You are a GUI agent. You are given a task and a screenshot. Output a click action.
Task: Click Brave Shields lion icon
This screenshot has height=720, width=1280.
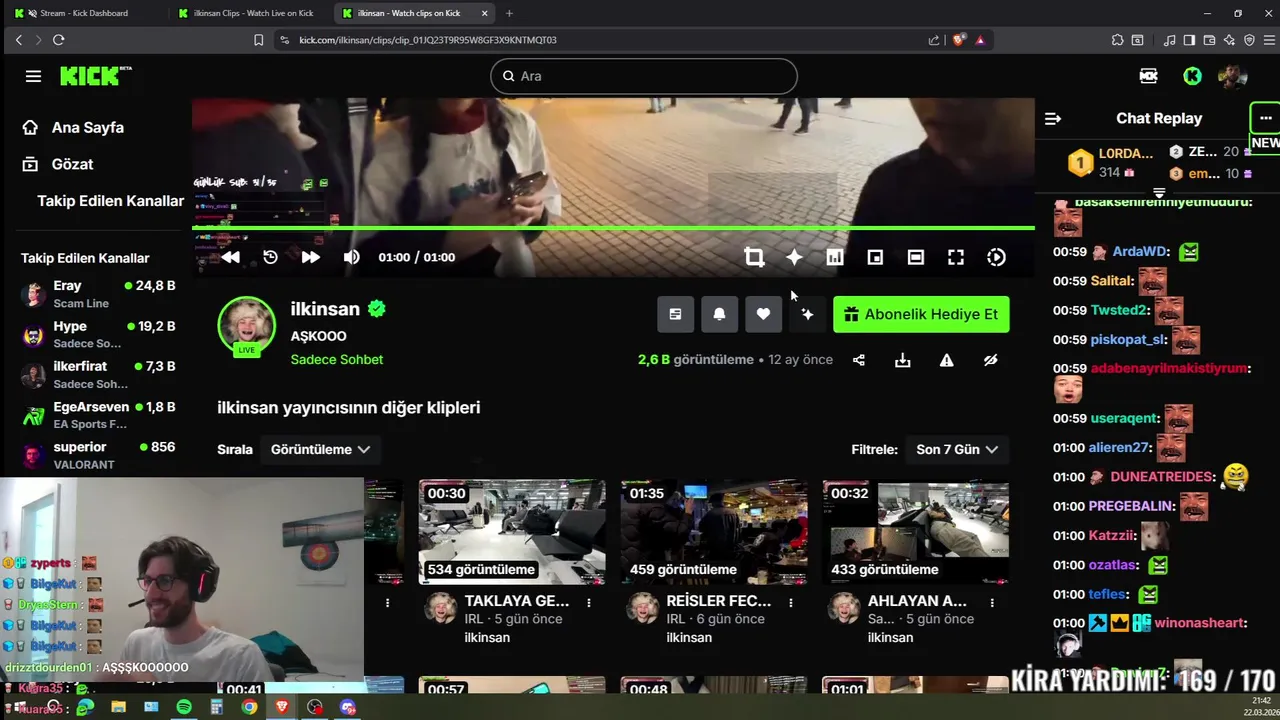pos(958,40)
